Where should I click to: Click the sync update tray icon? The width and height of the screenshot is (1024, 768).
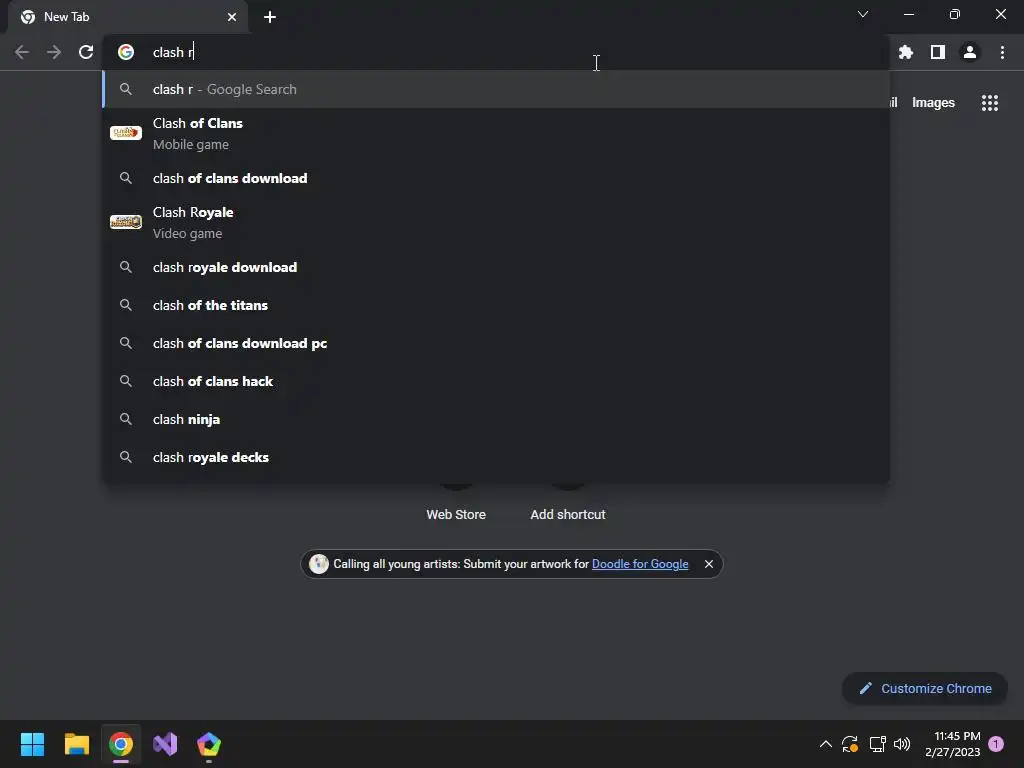coord(850,744)
